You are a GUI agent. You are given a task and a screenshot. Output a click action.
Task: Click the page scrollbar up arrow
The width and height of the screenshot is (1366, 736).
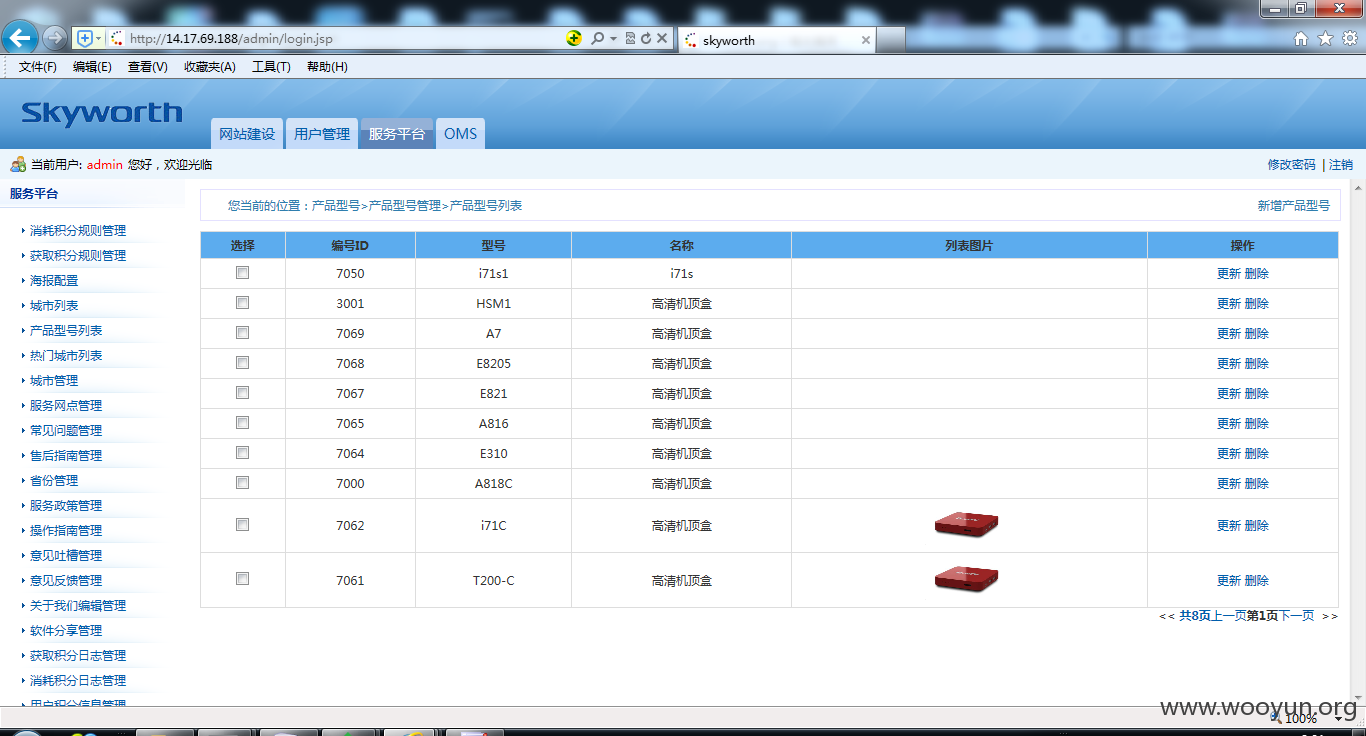pyautogui.click(x=1357, y=187)
